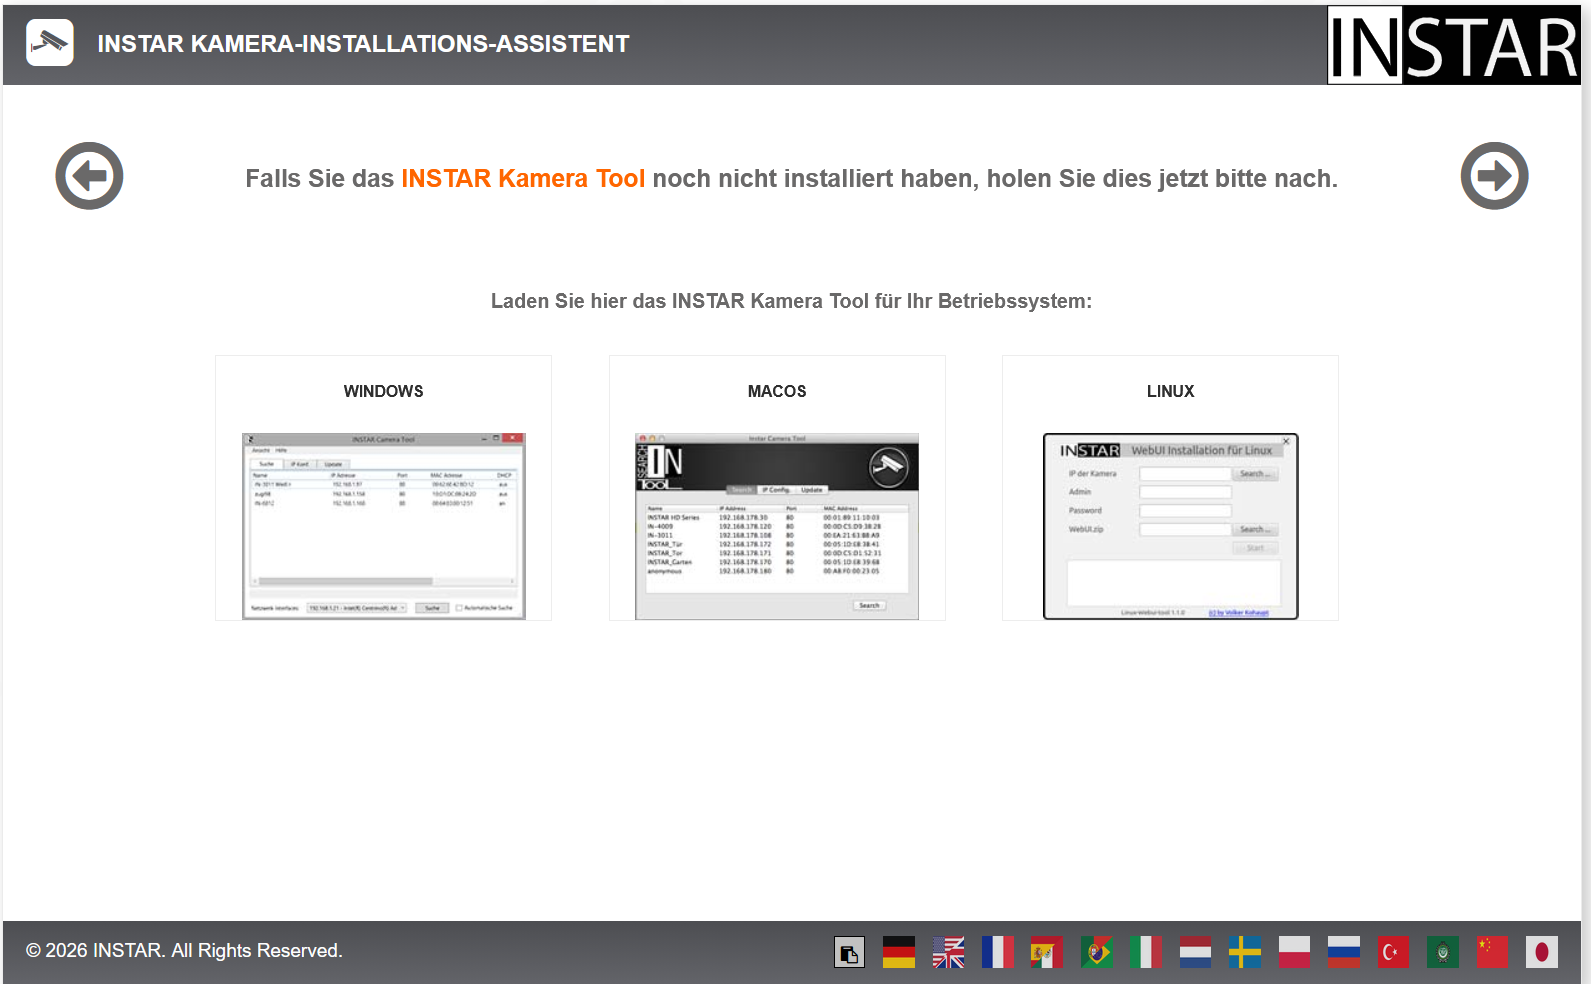
Task: Click the WINDOWS download heading
Action: [384, 391]
